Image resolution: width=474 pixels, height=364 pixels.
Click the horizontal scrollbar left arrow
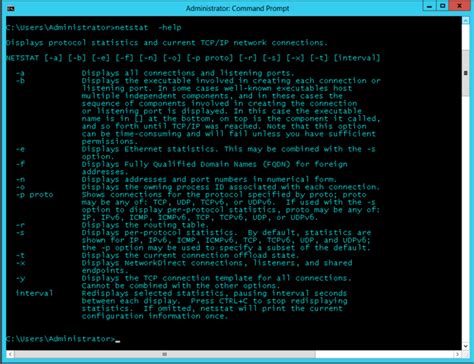[10, 354]
